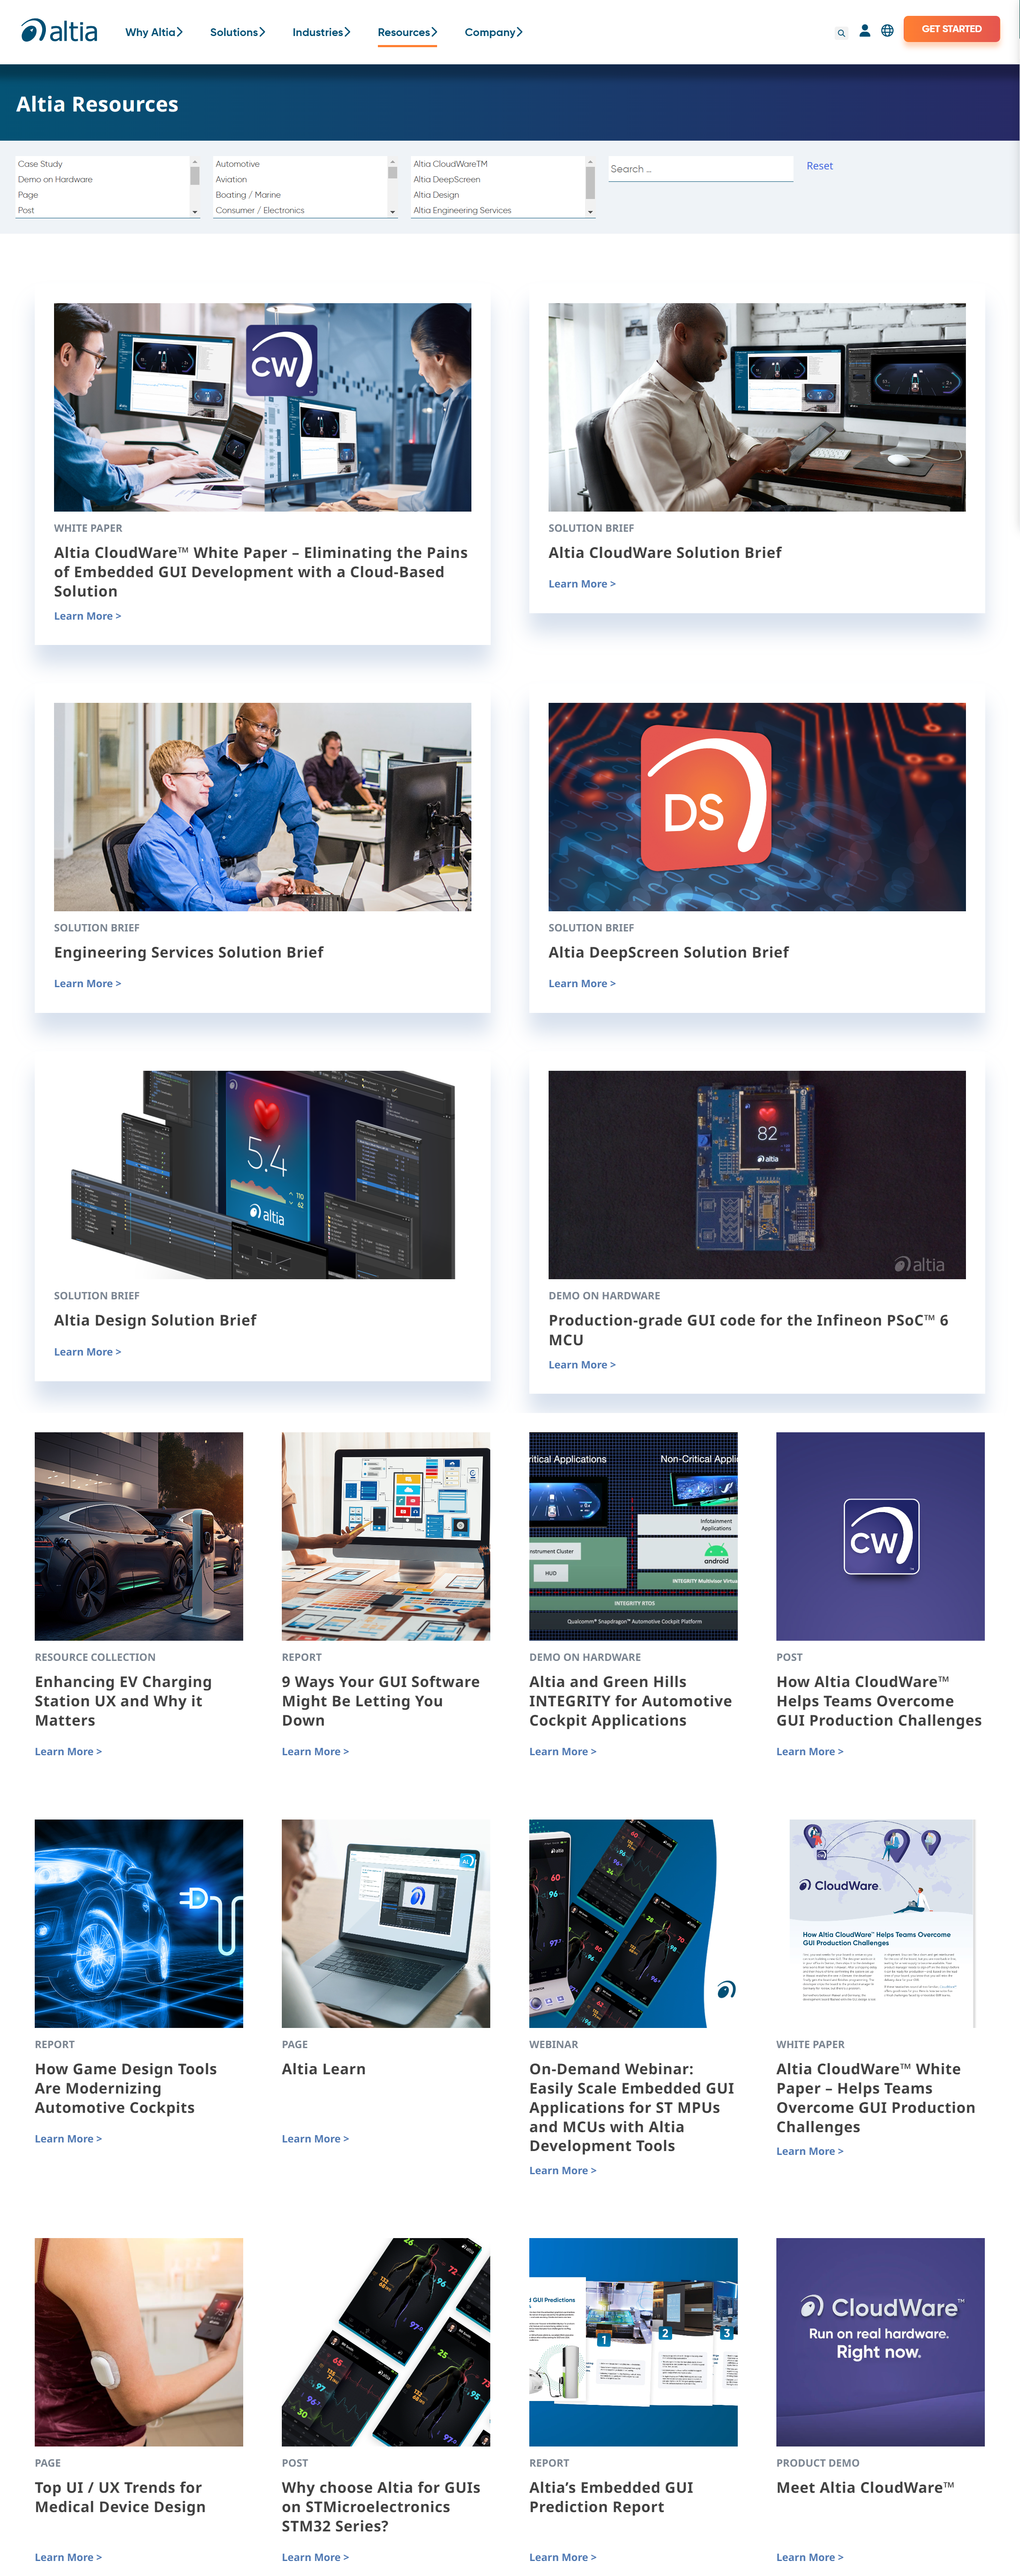1020x2576 pixels.
Task: Select Altia DeepScreen product filter
Action: pyautogui.click(x=498, y=180)
